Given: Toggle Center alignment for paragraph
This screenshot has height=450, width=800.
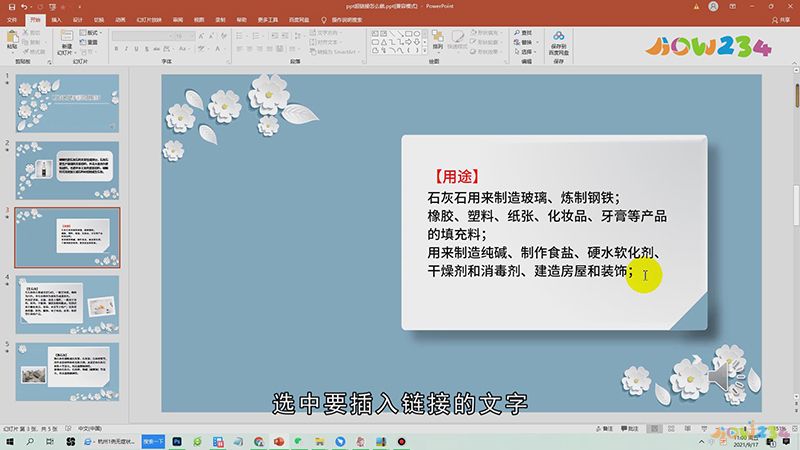Looking at the screenshot, I should 249,49.
